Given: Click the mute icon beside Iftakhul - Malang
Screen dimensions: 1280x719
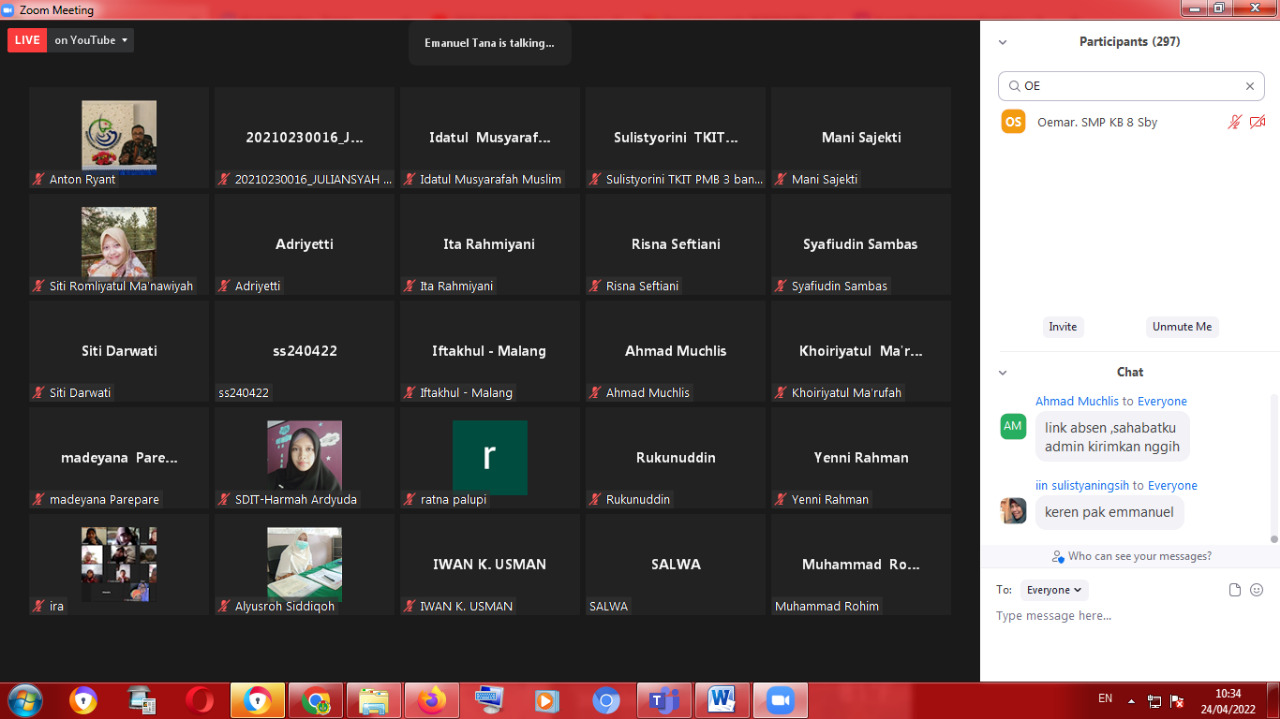Looking at the screenshot, I should click(x=410, y=393).
